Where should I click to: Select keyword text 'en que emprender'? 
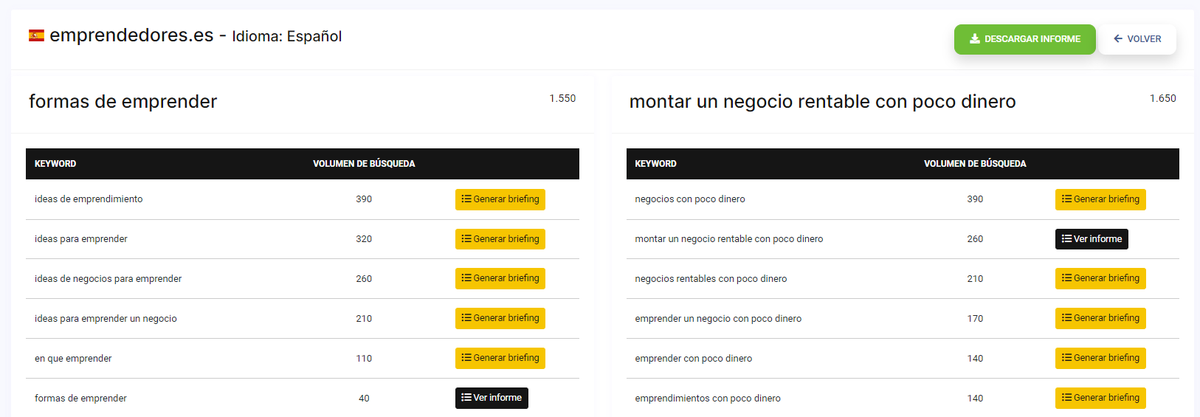pos(73,358)
